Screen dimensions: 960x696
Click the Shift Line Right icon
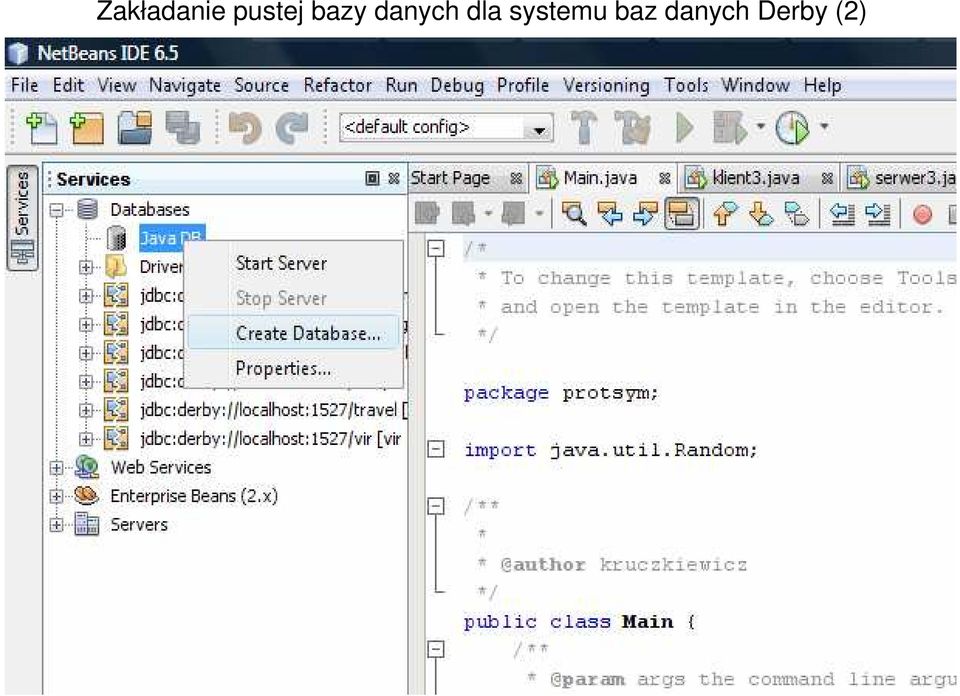pyautogui.click(x=878, y=213)
